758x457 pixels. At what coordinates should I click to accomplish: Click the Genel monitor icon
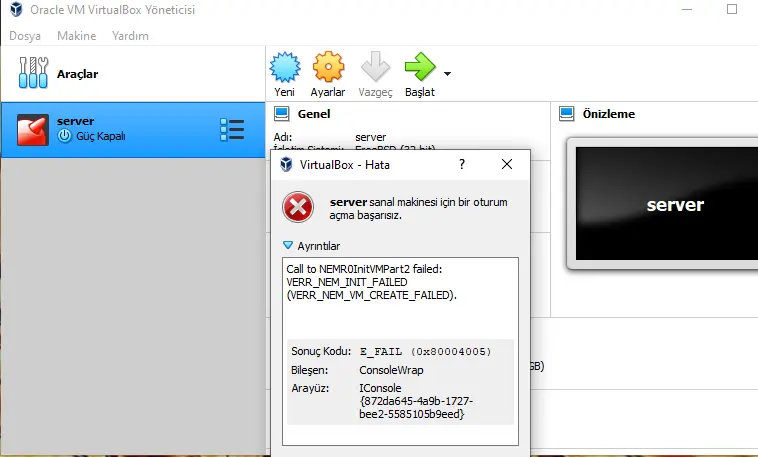281,114
